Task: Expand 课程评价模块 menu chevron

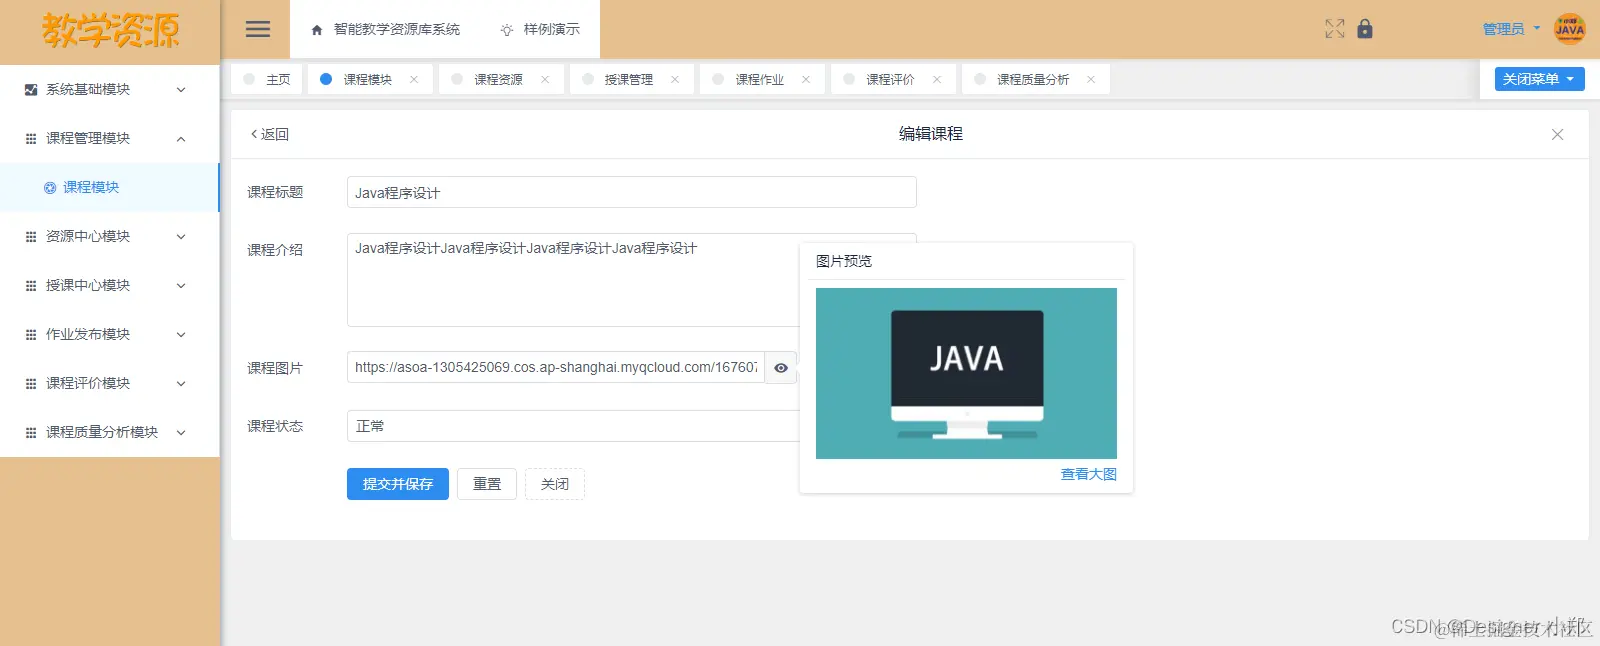Action: pyautogui.click(x=181, y=383)
